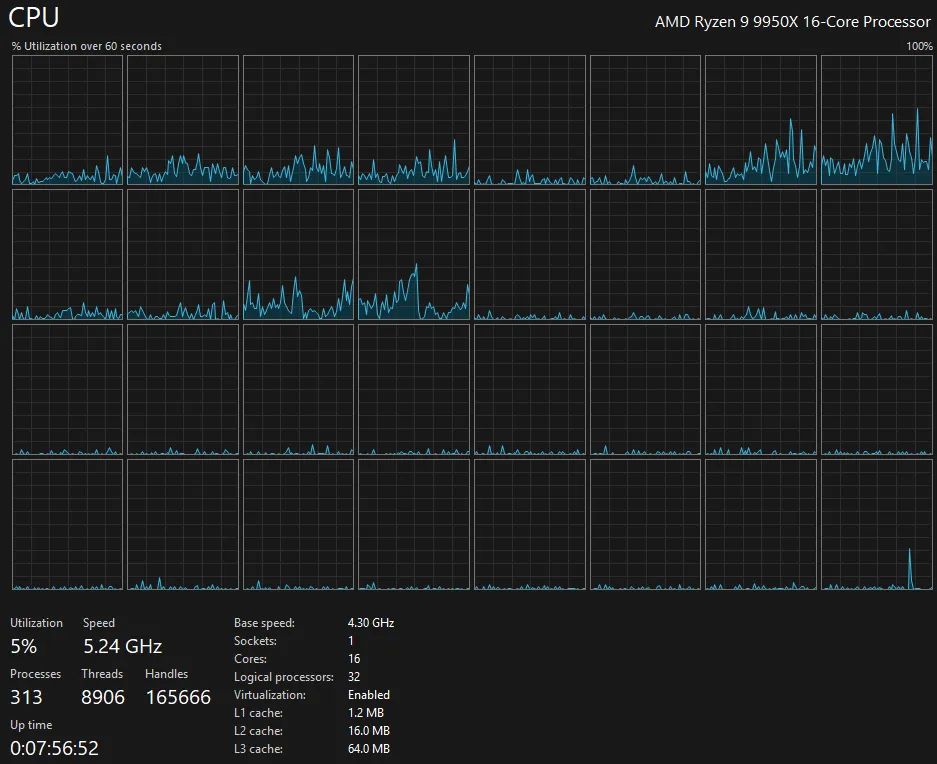Click the third graph in the second row

click(x=298, y=255)
